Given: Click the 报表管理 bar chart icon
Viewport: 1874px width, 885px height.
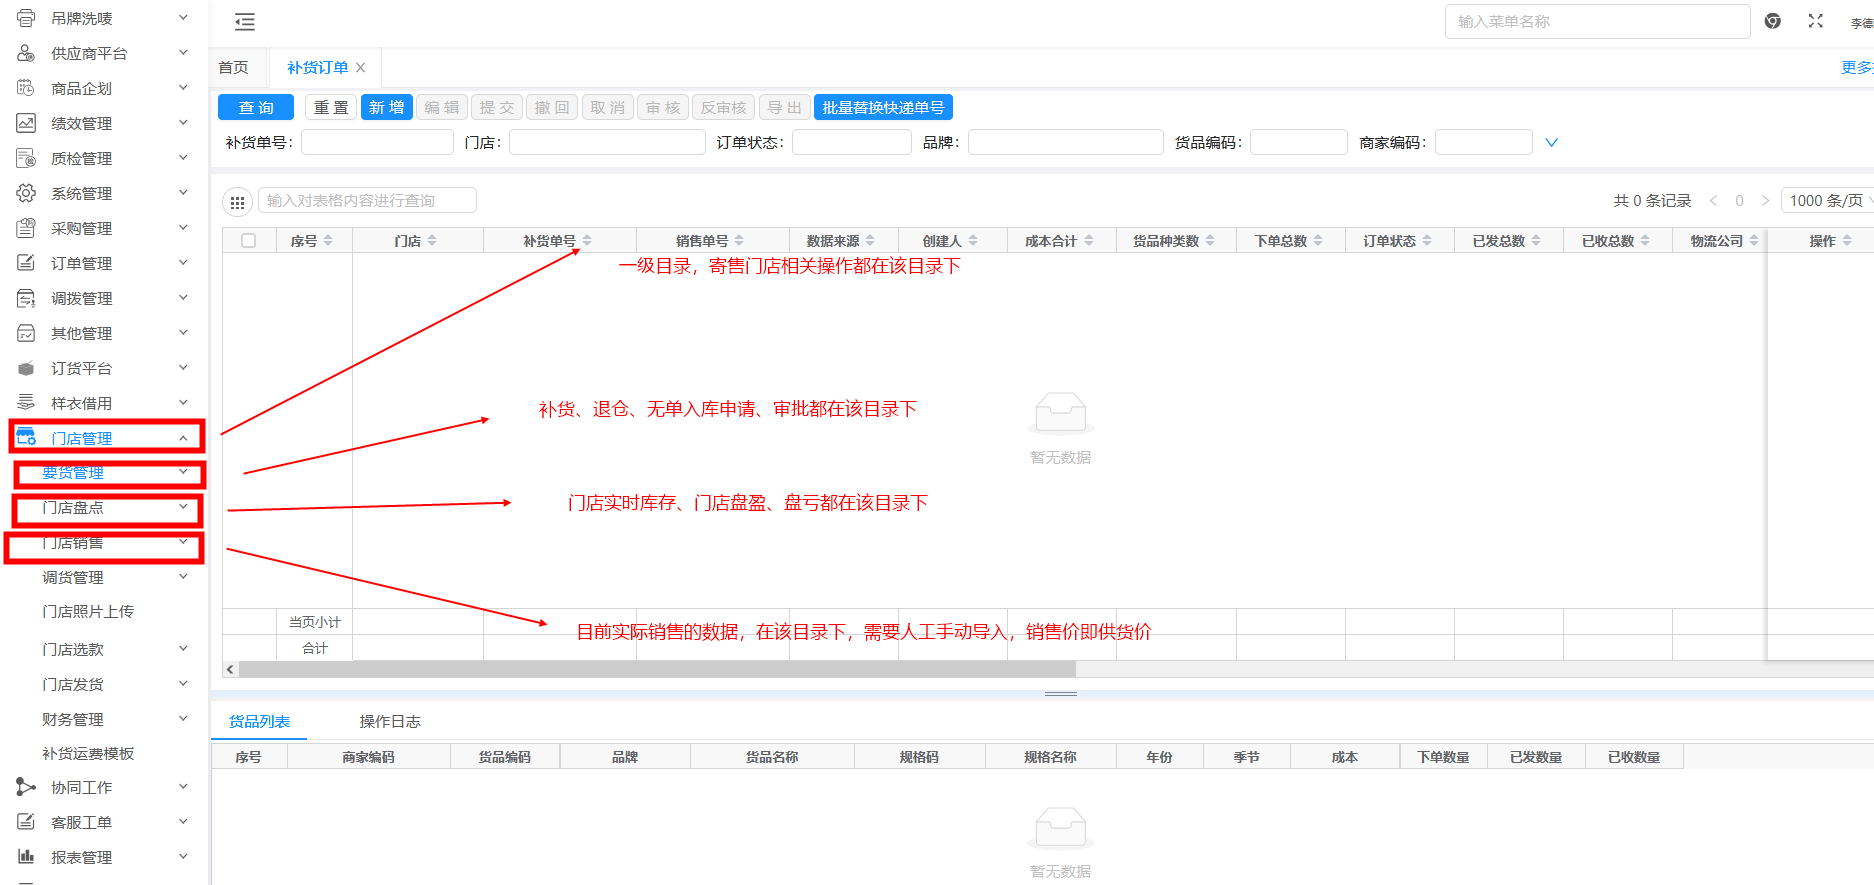Looking at the screenshot, I should (26, 857).
